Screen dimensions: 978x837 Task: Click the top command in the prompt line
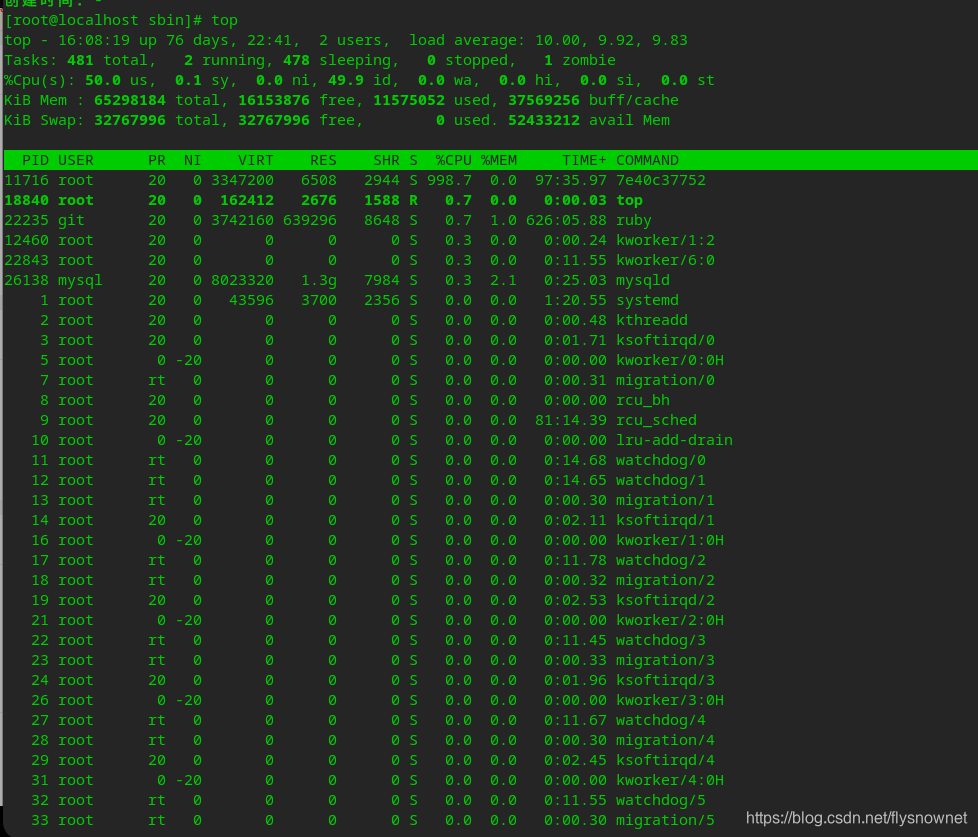[225, 21]
